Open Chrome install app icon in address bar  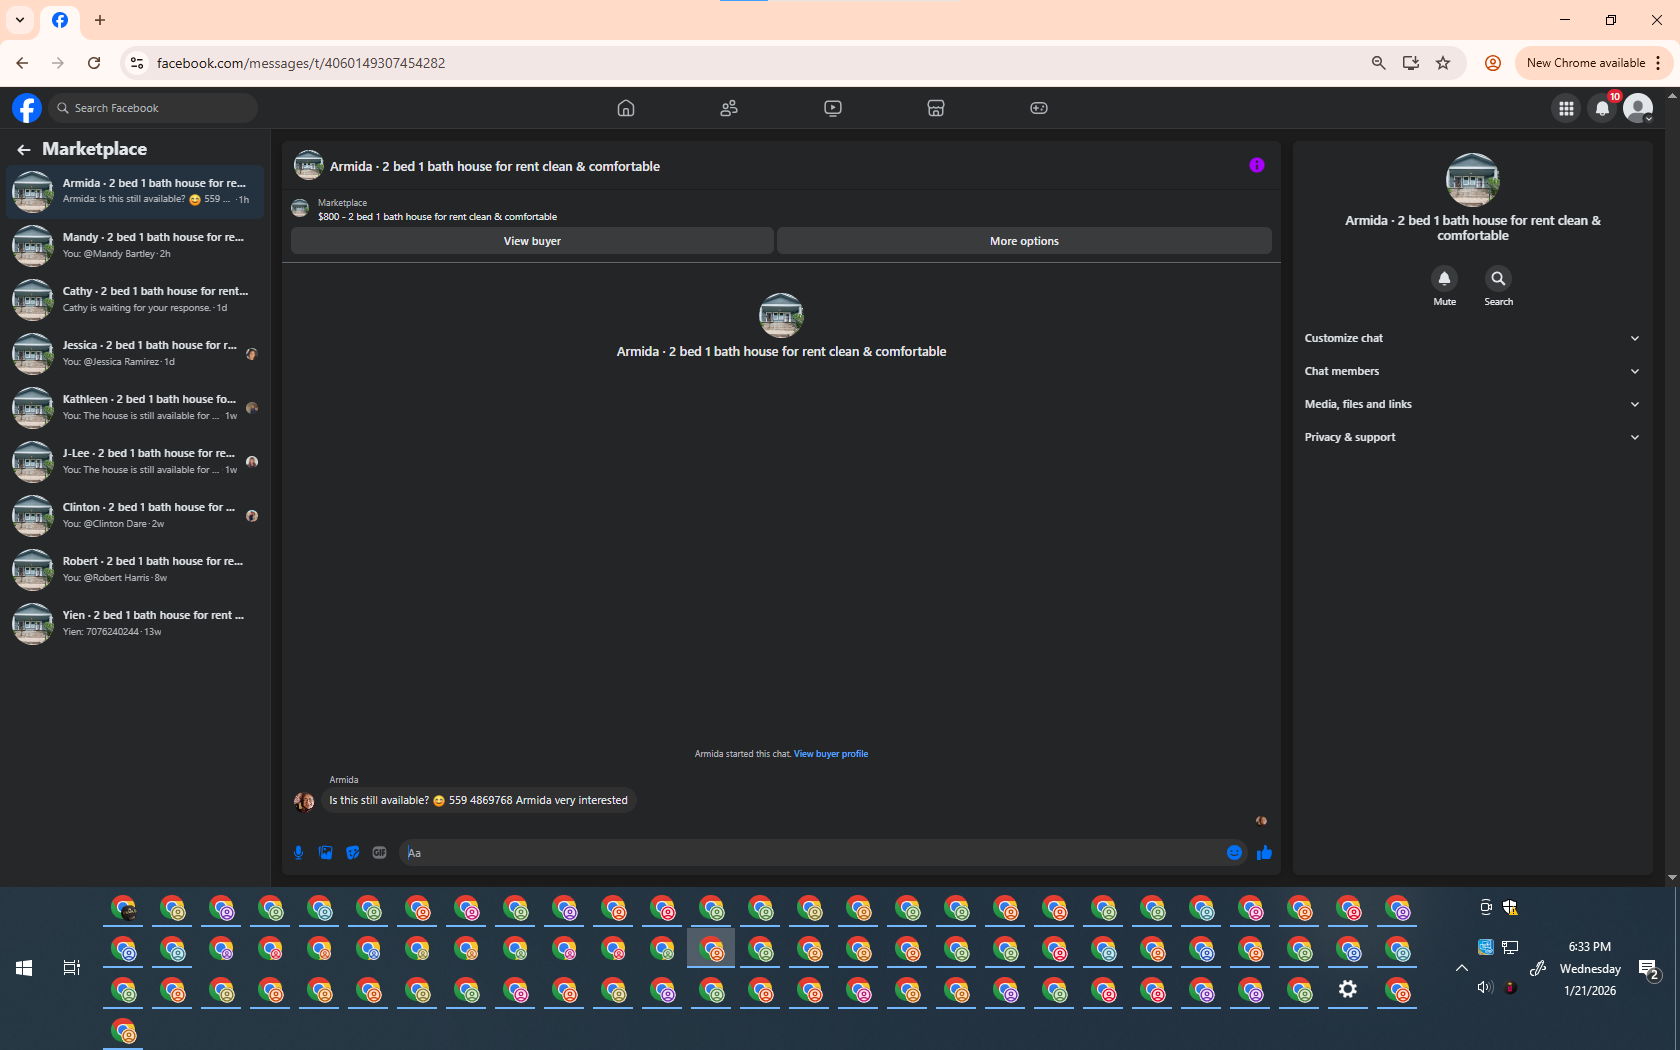[1411, 63]
